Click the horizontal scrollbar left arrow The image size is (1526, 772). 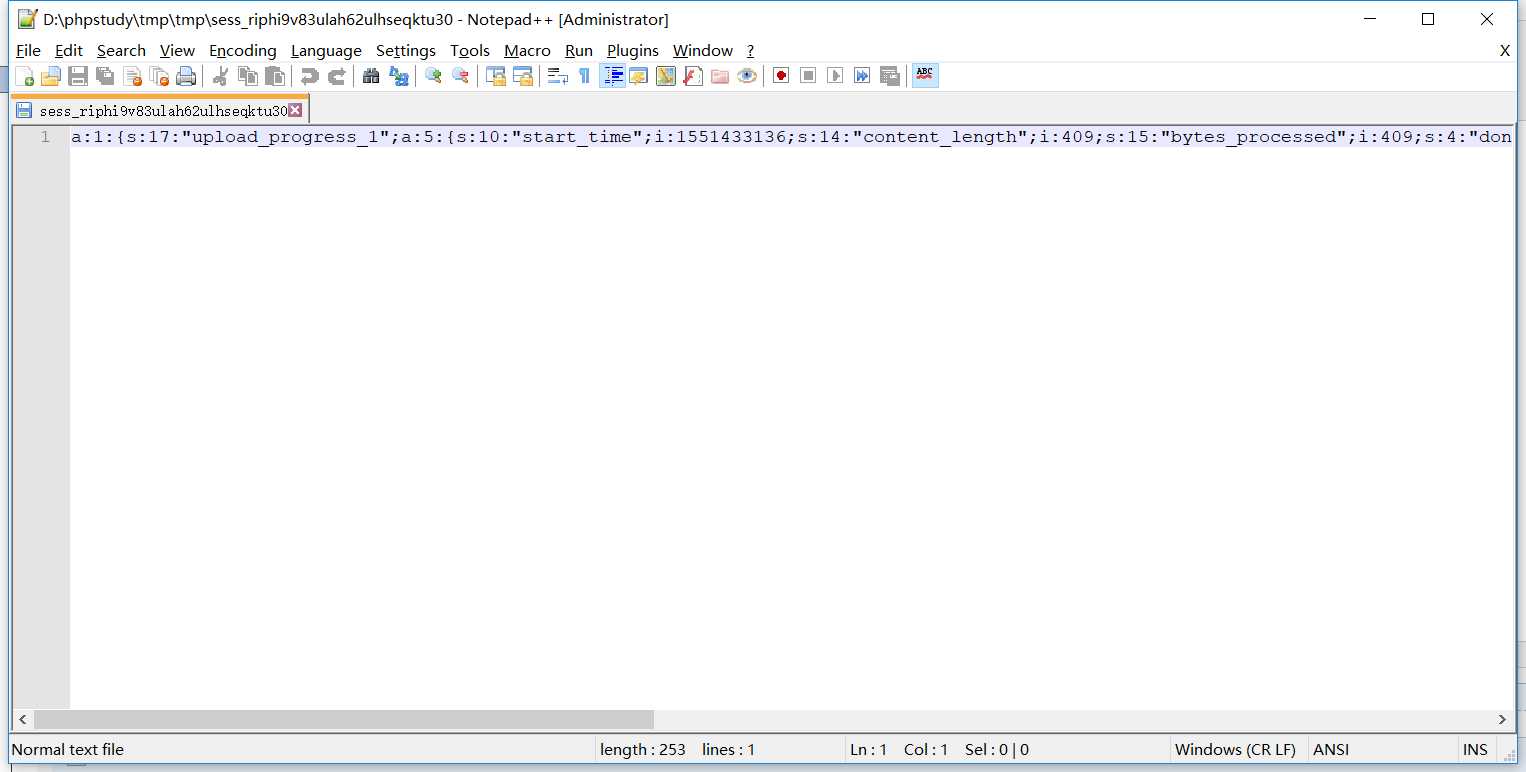coord(23,719)
